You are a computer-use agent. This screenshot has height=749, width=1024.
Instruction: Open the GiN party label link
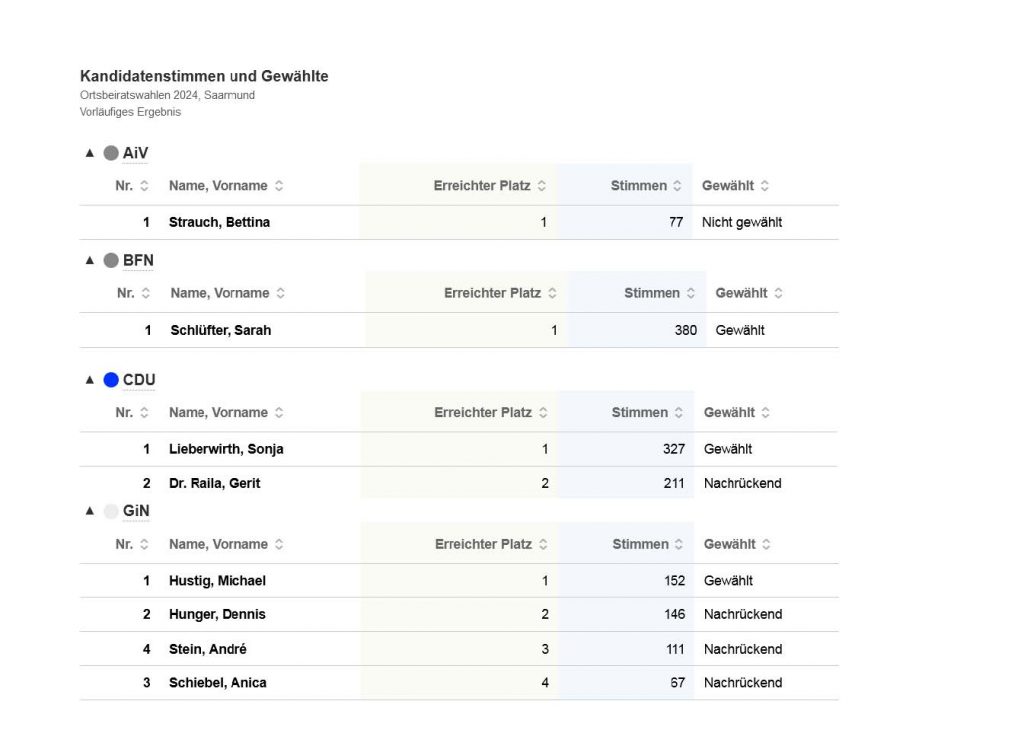(x=135, y=512)
